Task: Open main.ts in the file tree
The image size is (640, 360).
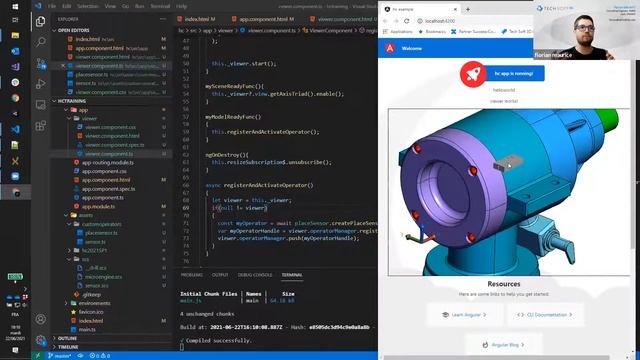Action: (x=87, y=329)
